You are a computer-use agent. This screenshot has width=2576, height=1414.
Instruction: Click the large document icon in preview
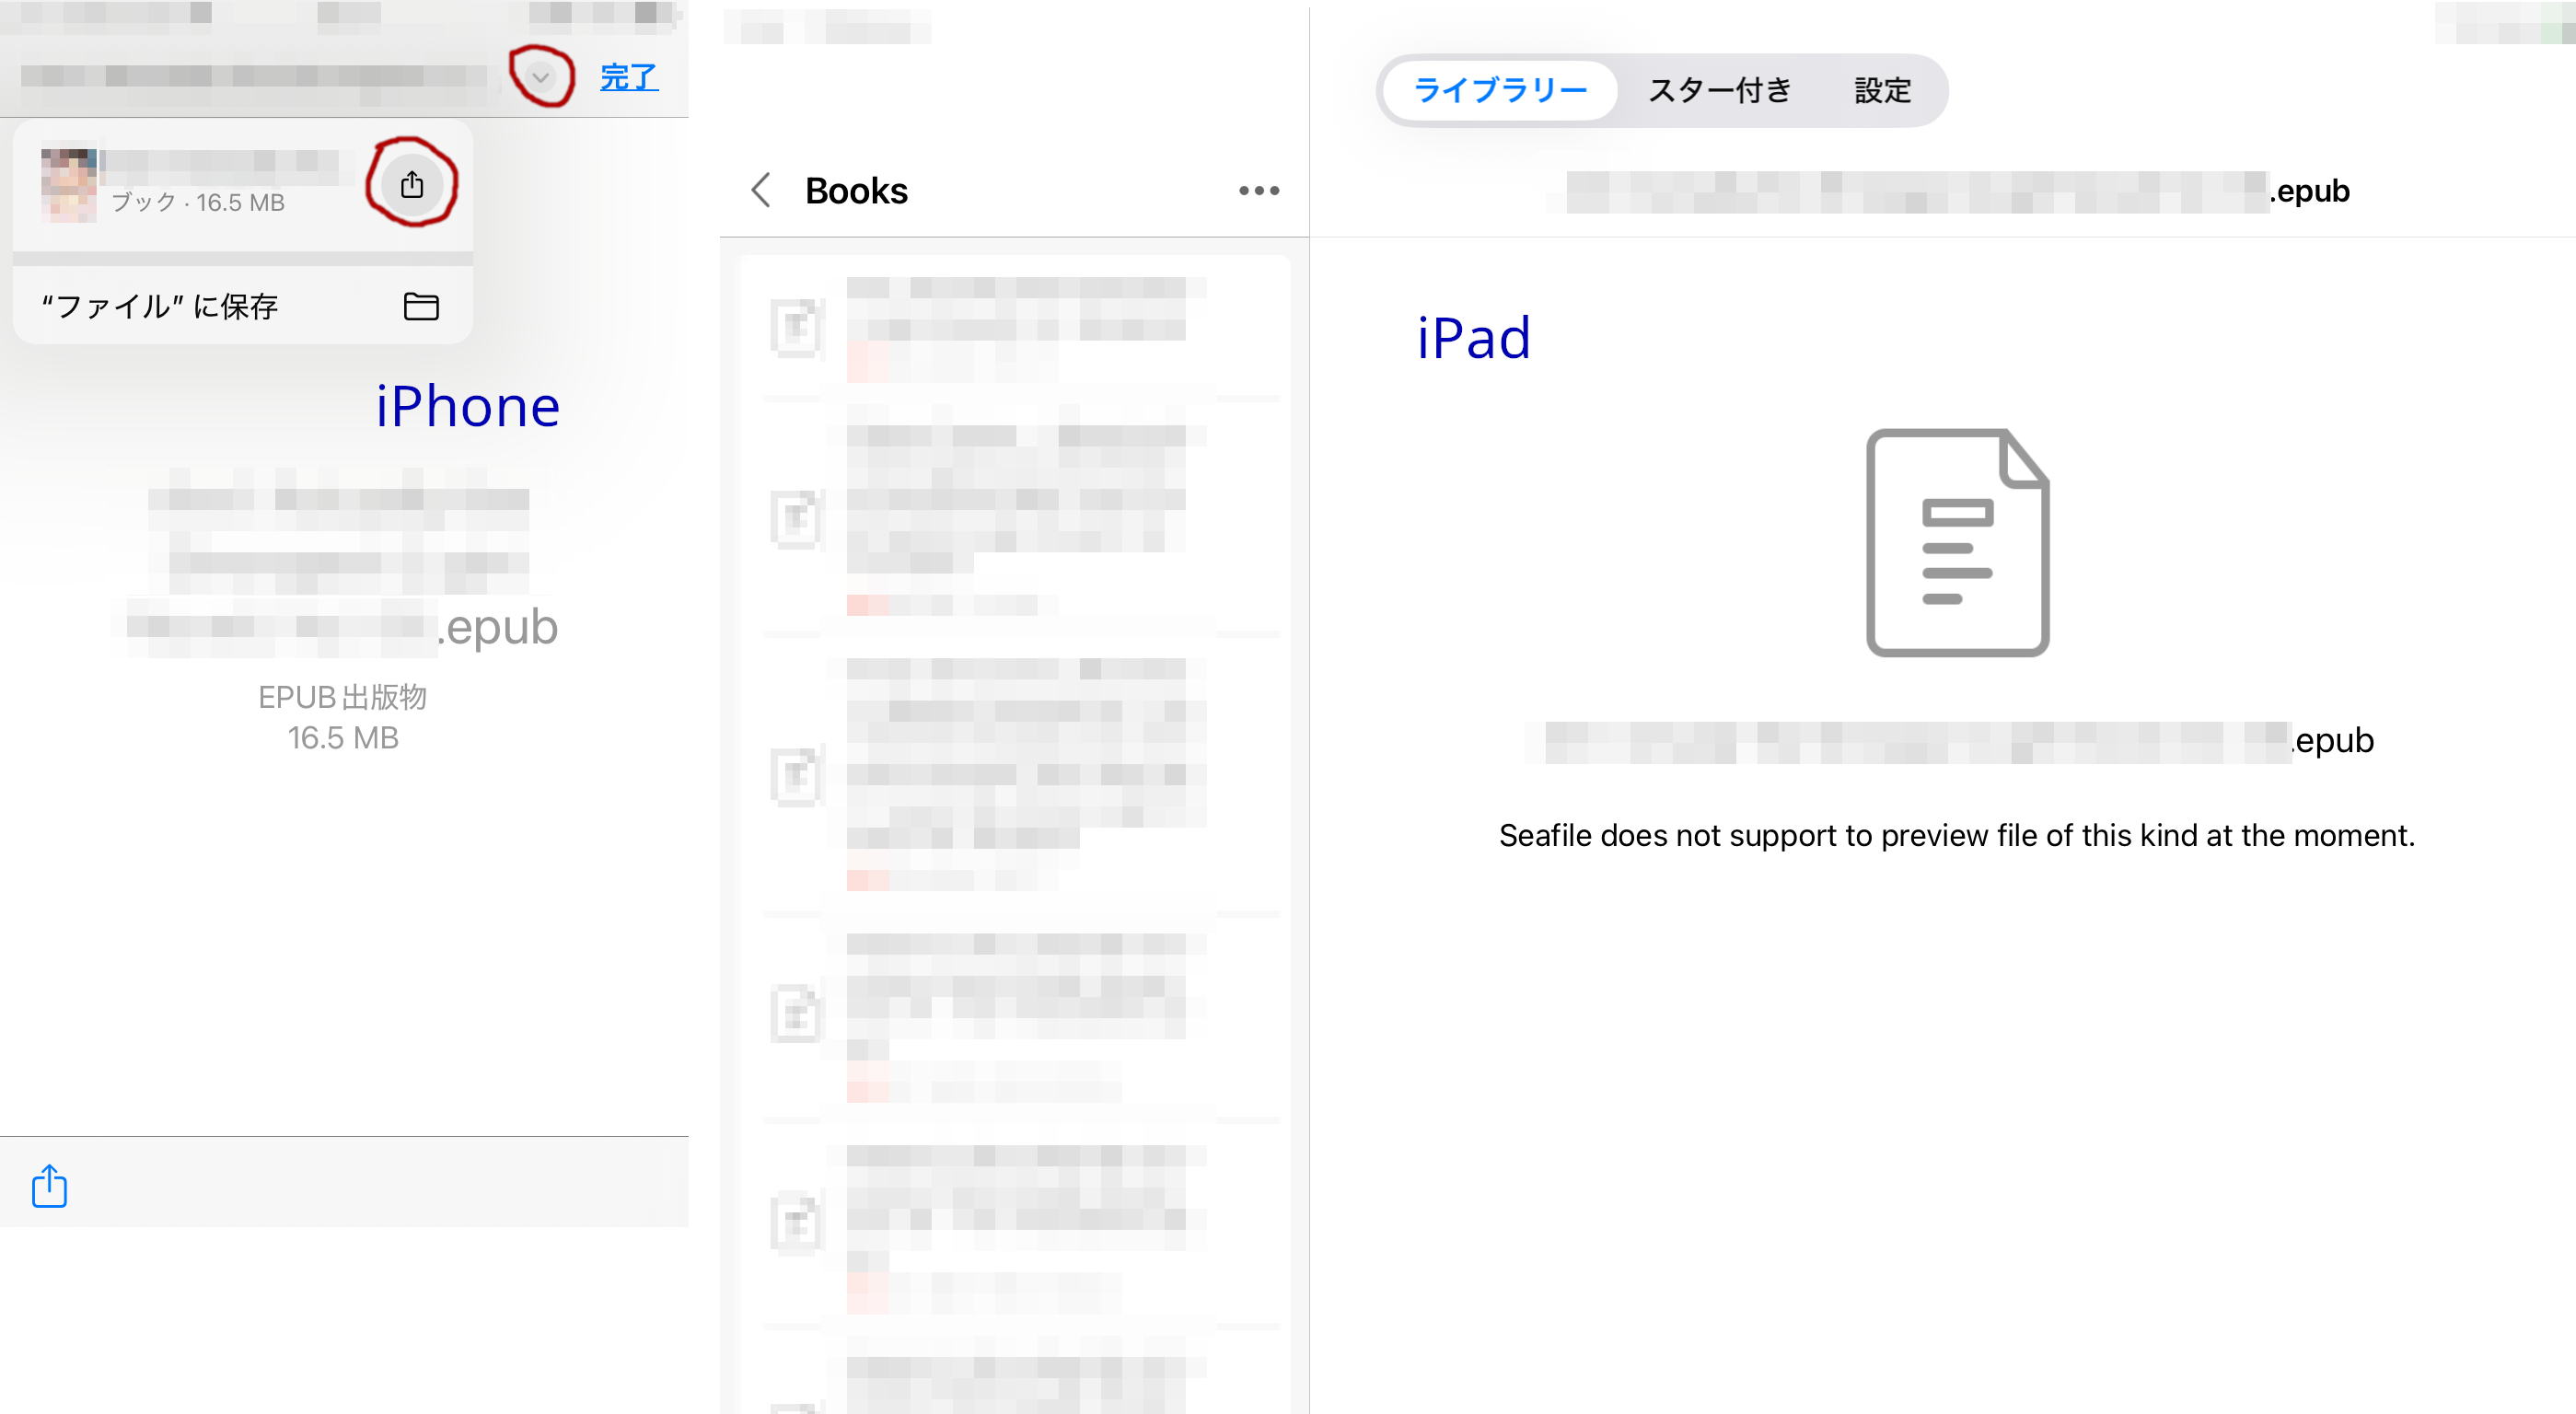1957,543
